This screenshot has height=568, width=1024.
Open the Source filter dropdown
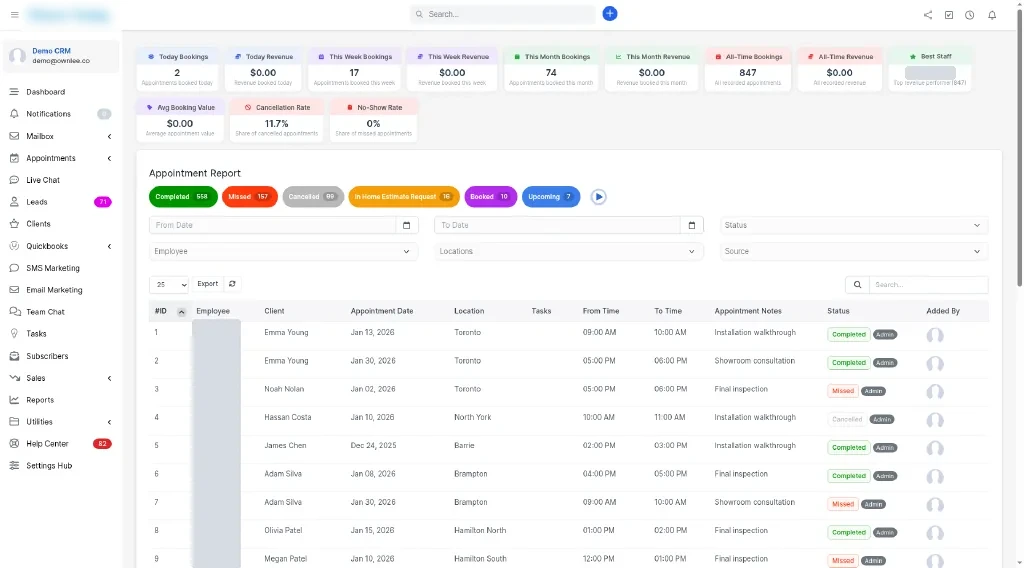pos(854,251)
